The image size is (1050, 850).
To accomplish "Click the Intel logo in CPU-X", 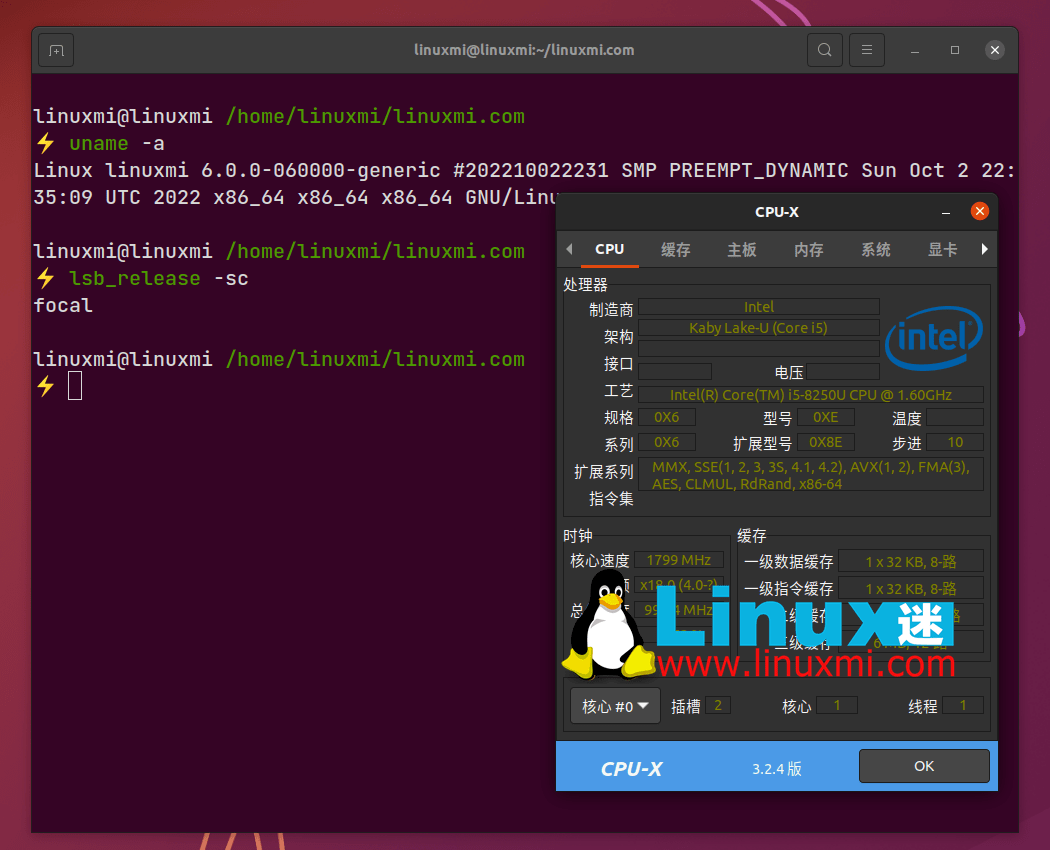I will (933, 338).
